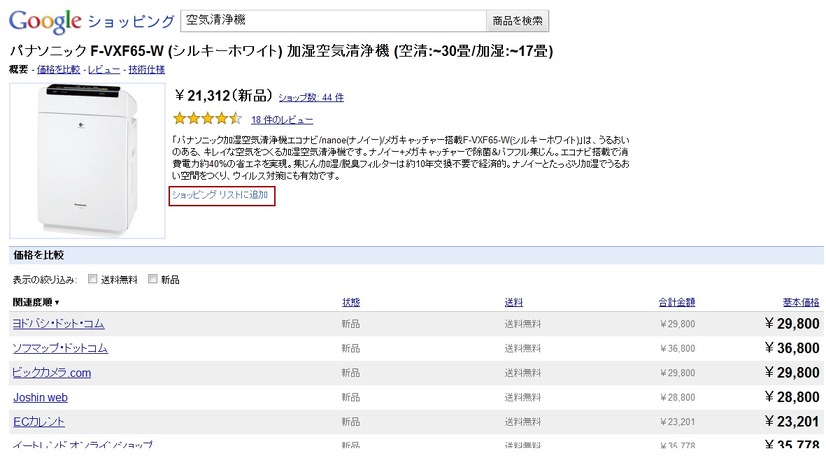Open the Joshin web shop link

pos(41,397)
